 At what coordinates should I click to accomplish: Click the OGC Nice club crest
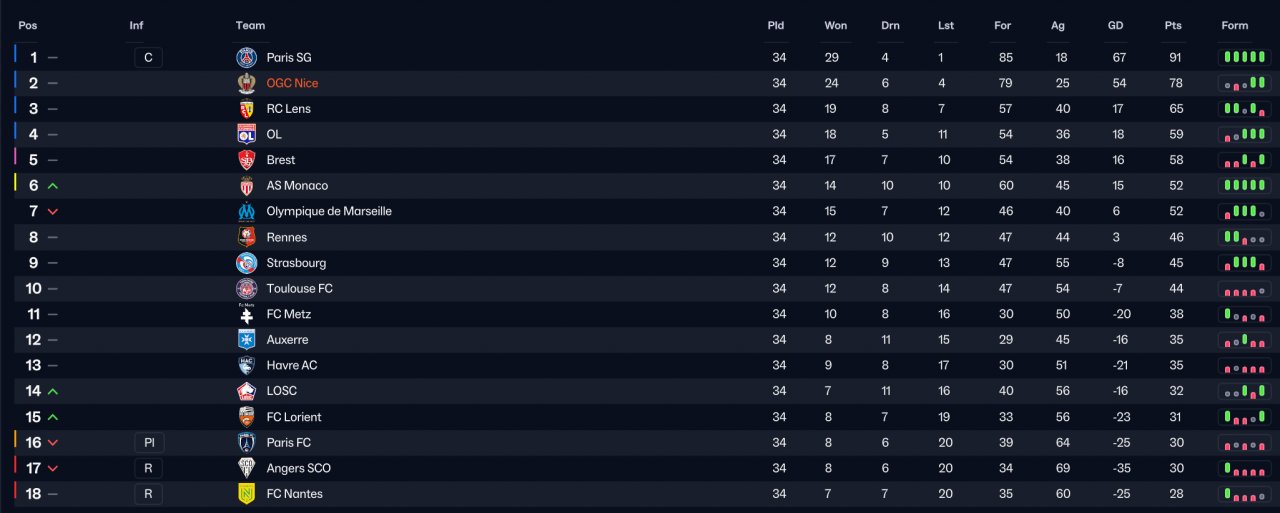(x=246, y=83)
